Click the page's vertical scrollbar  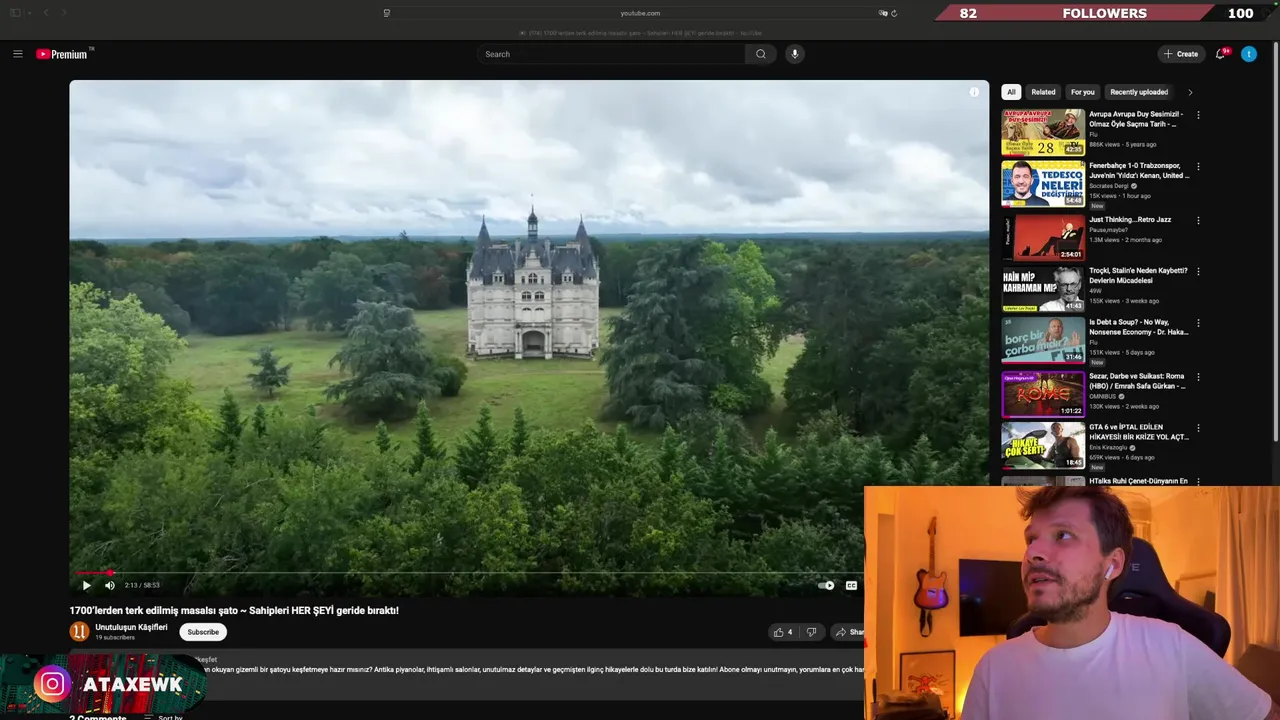click(x=1275, y=240)
